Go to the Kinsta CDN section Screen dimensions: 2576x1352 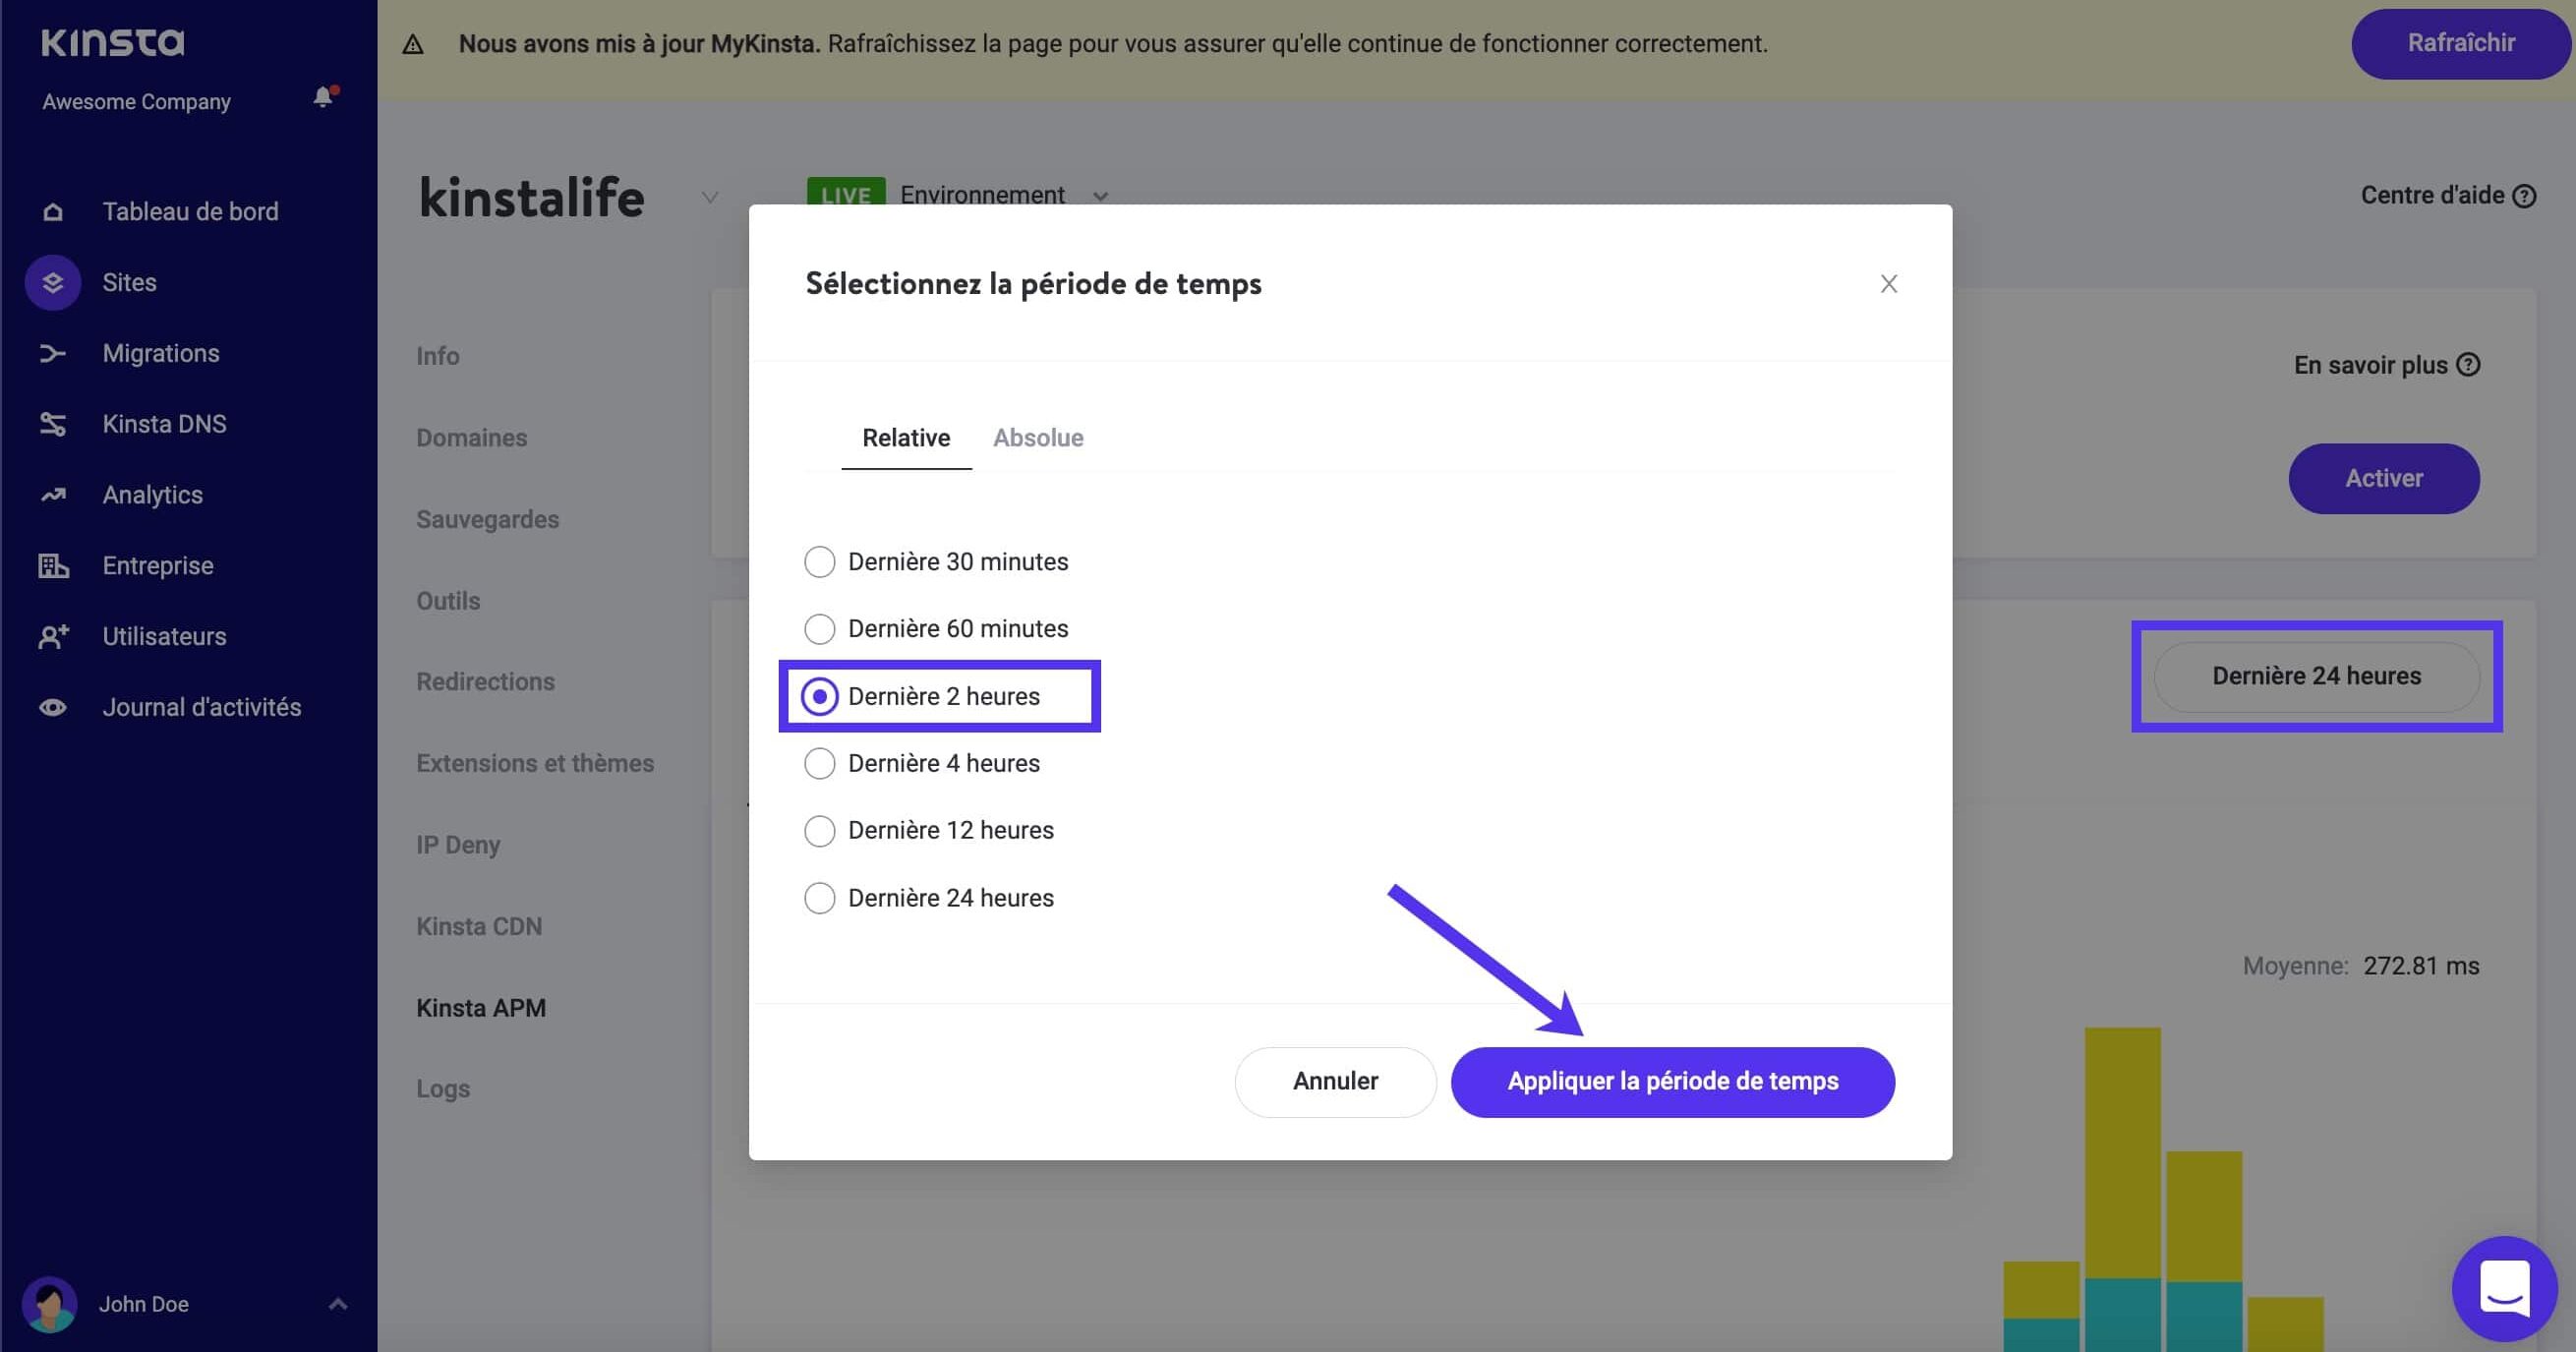[479, 927]
